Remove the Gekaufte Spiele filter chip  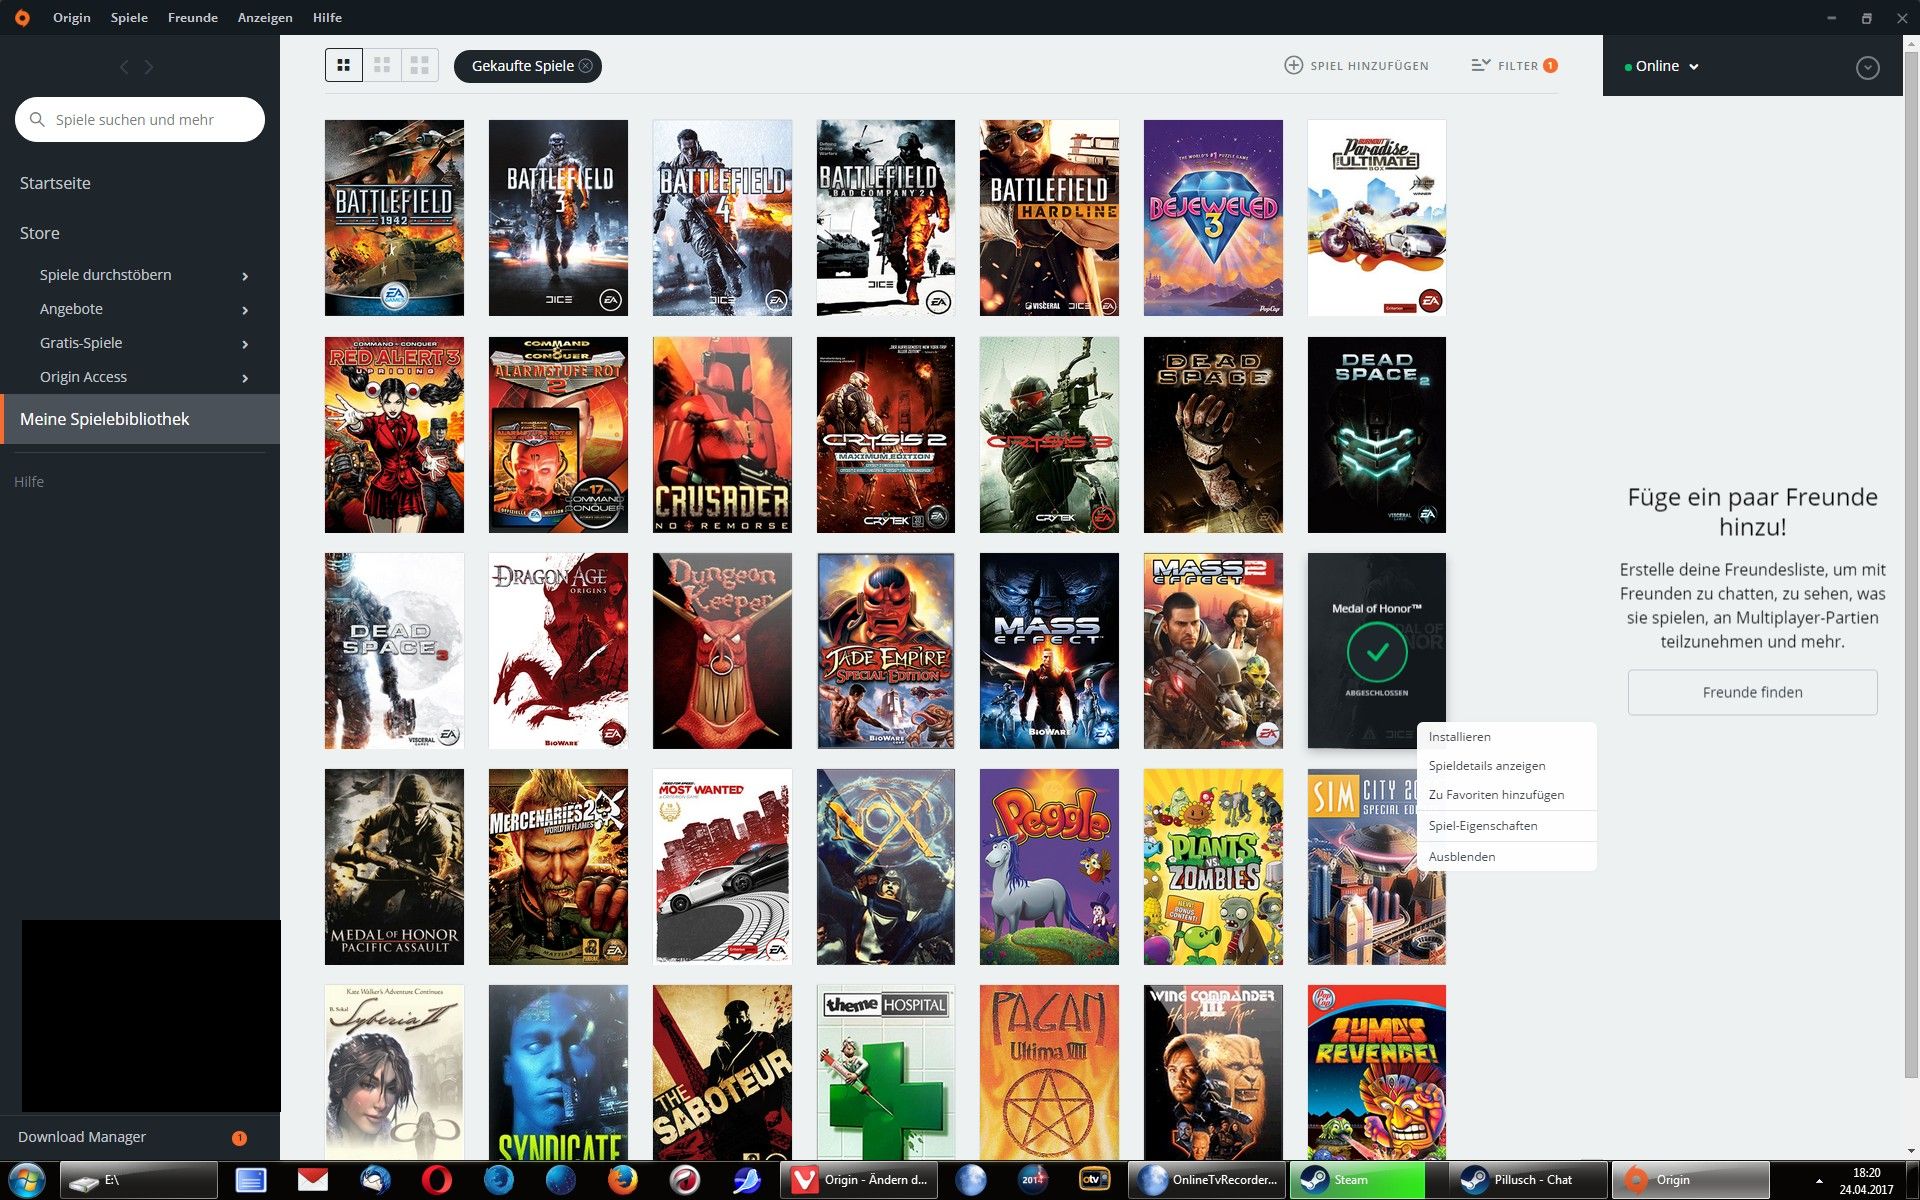pos(586,66)
